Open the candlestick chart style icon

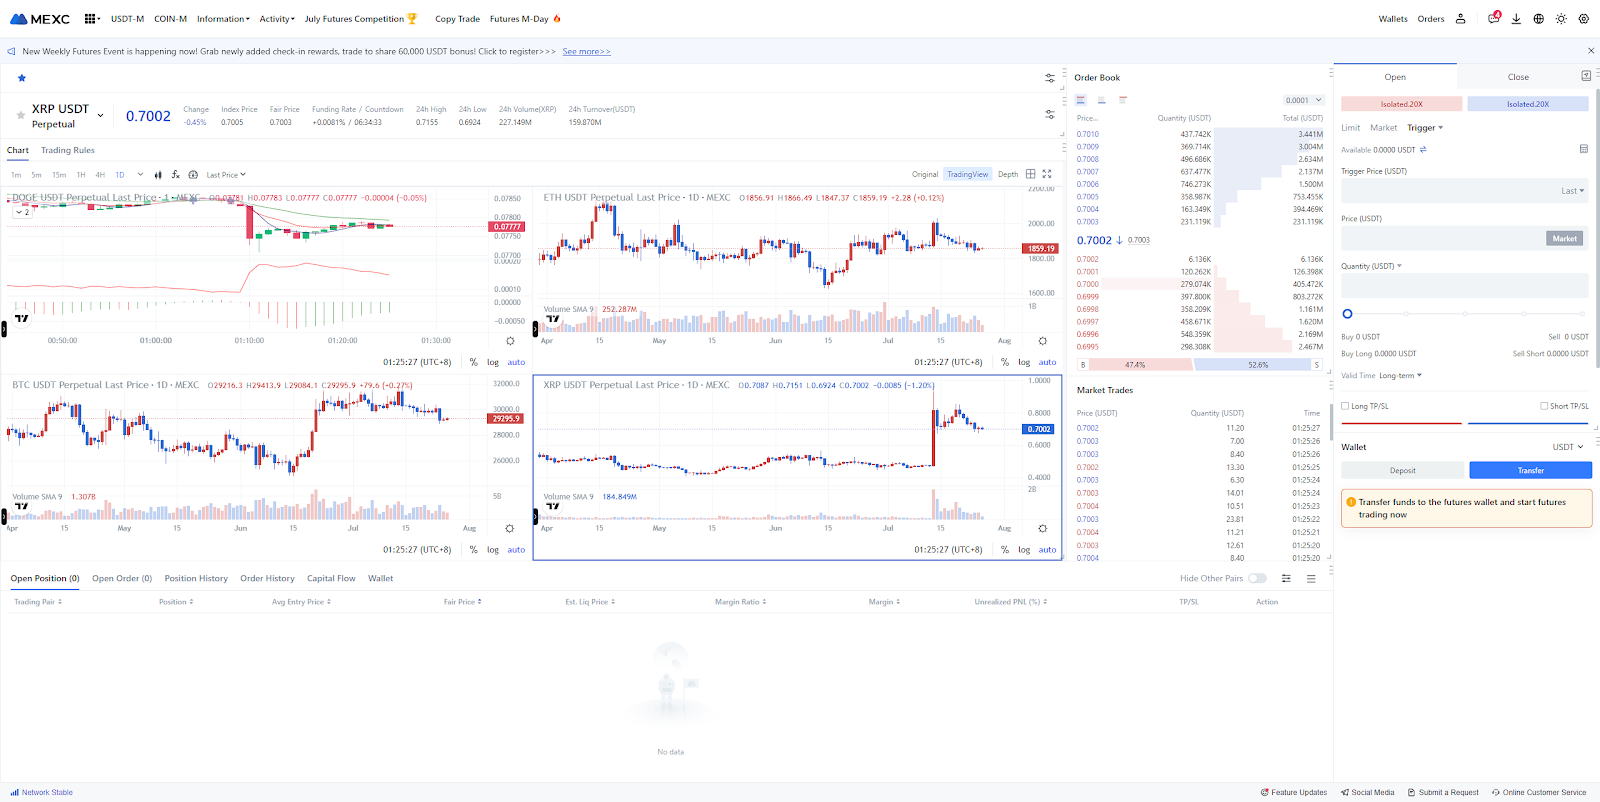[x=158, y=175]
